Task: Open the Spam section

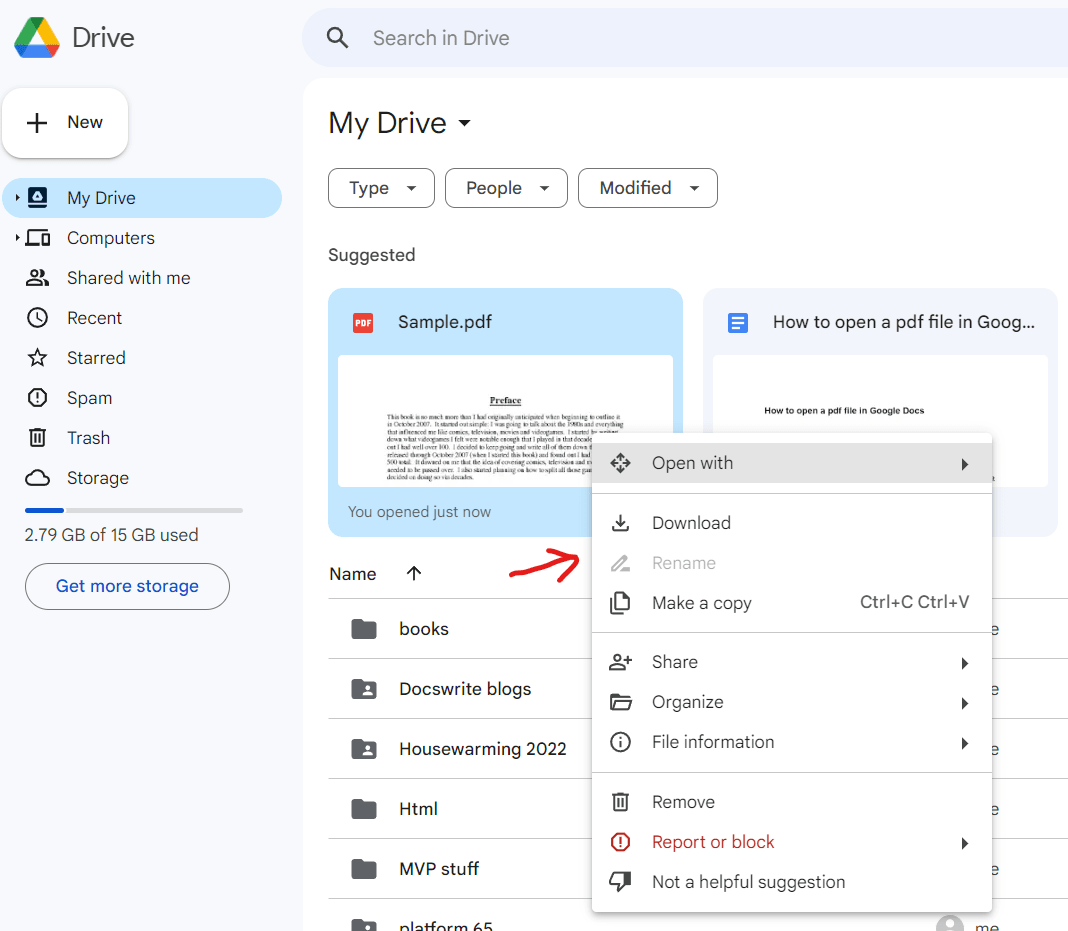Action: coord(89,397)
